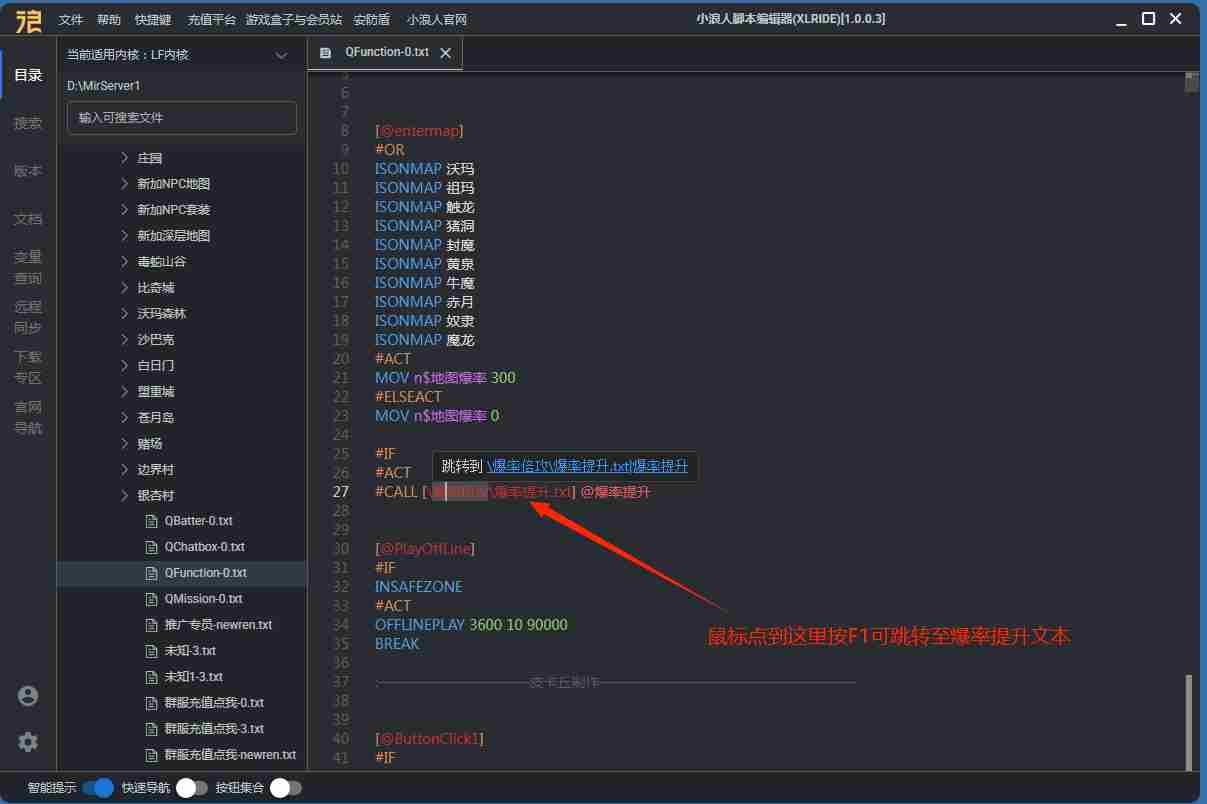Click the 输入可搜索文件 search field

click(x=182, y=118)
